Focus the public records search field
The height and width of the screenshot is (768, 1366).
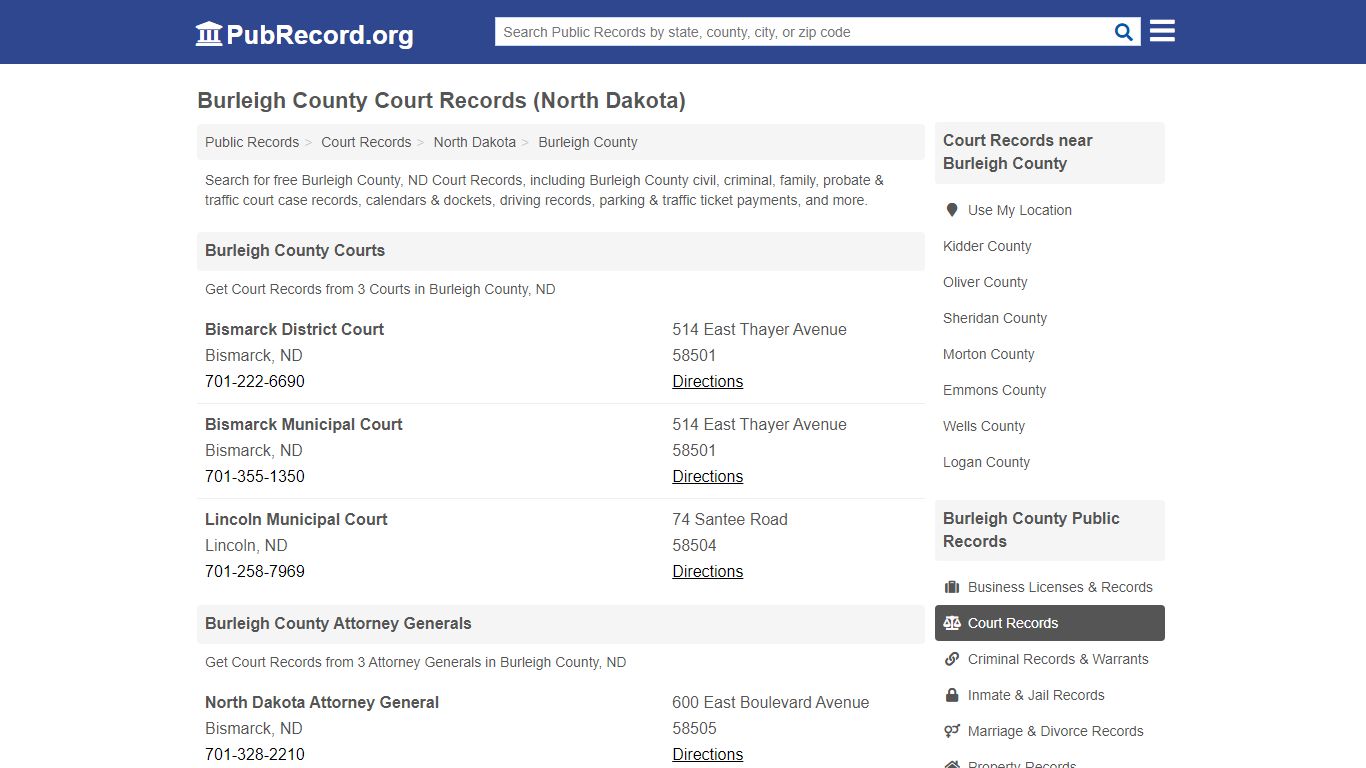tap(803, 32)
